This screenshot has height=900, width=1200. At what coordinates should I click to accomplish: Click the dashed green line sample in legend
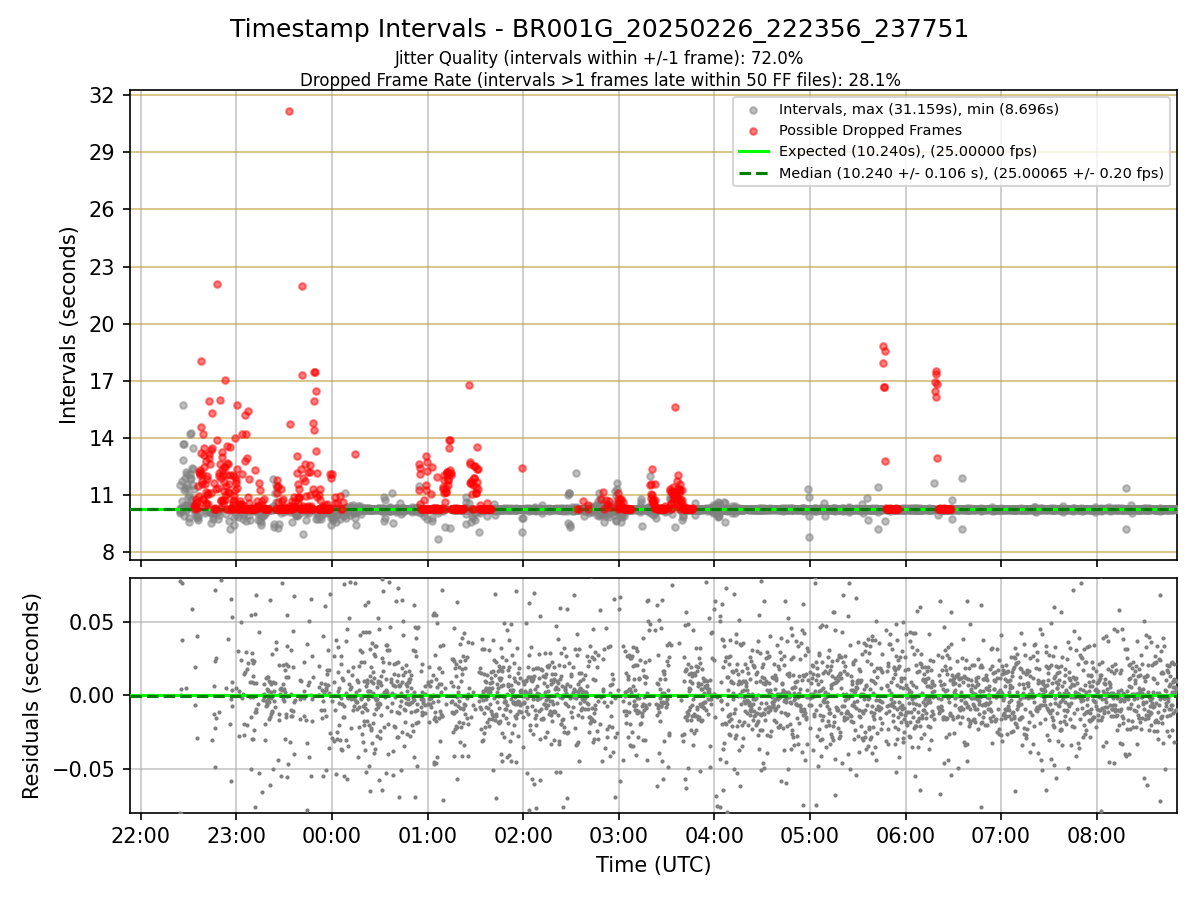tap(752, 173)
